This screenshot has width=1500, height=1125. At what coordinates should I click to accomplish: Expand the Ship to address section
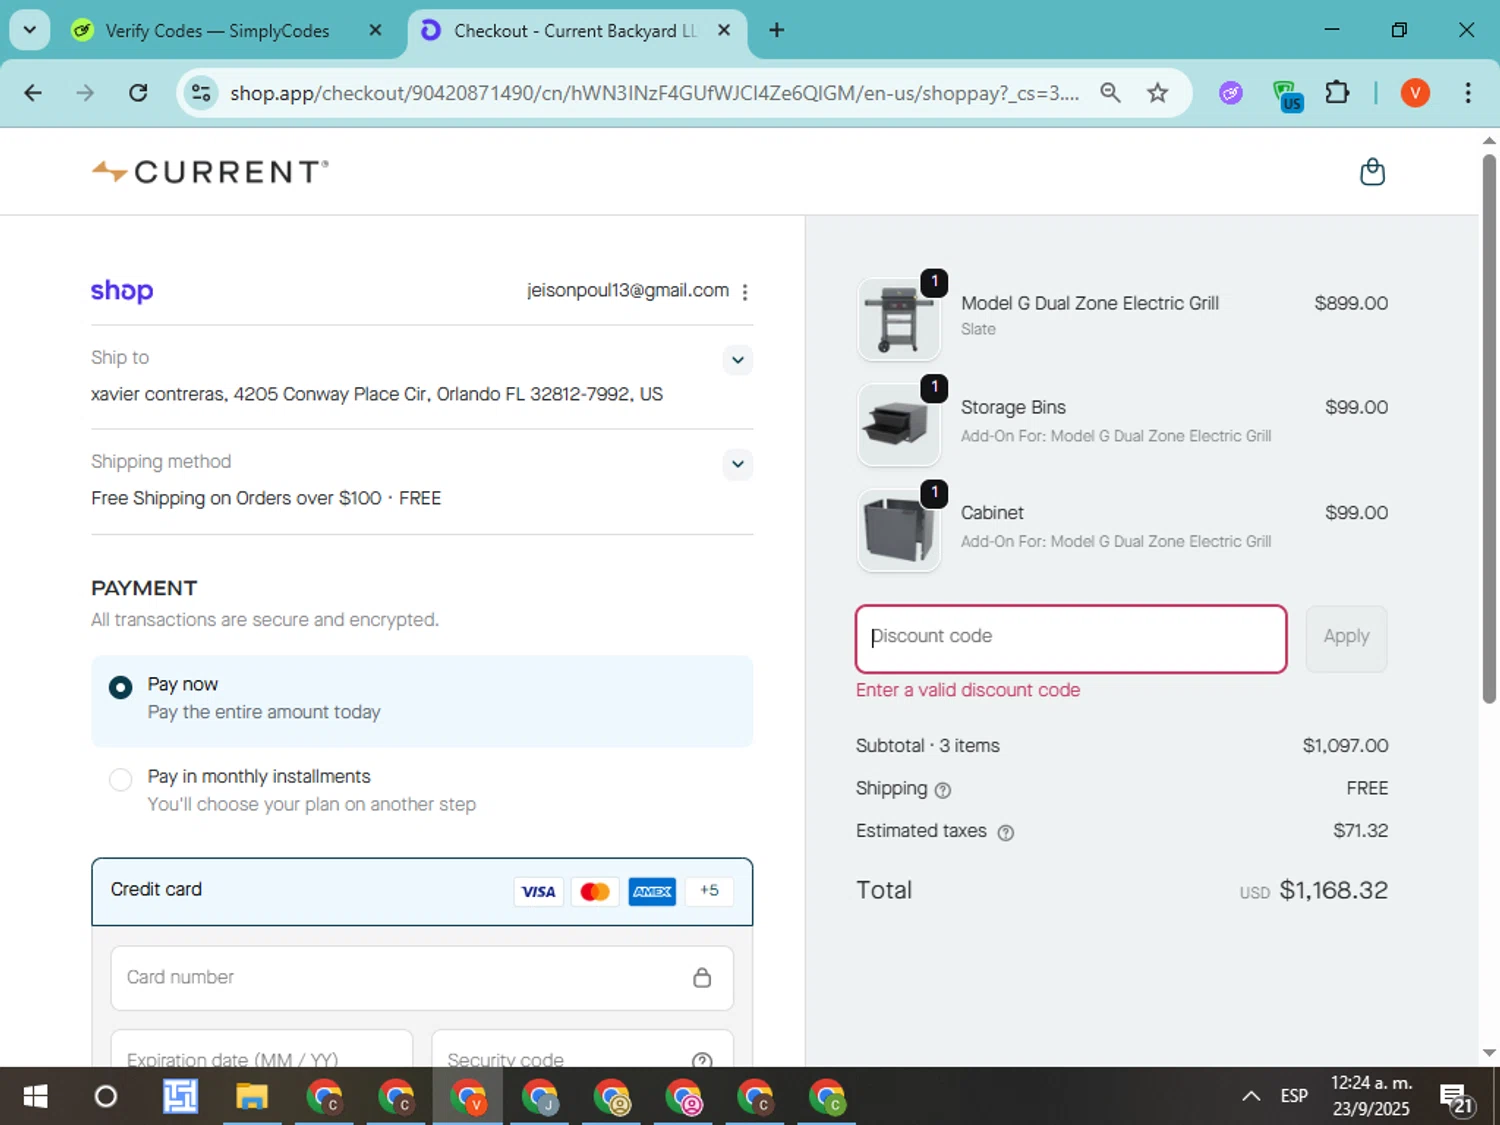coord(737,360)
